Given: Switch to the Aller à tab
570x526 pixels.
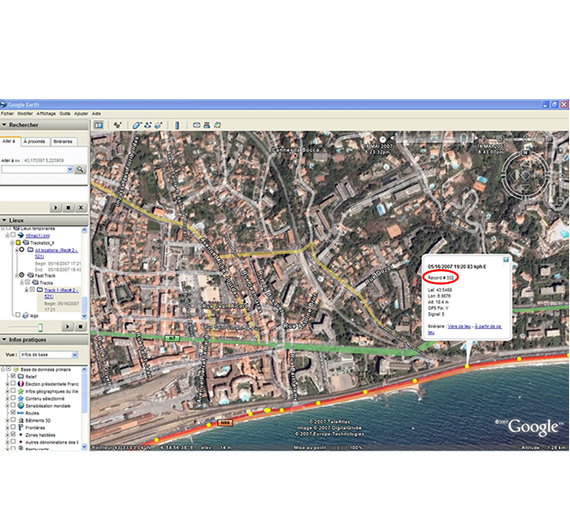Looking at the screenshot, I should click(x=9, y=141).
